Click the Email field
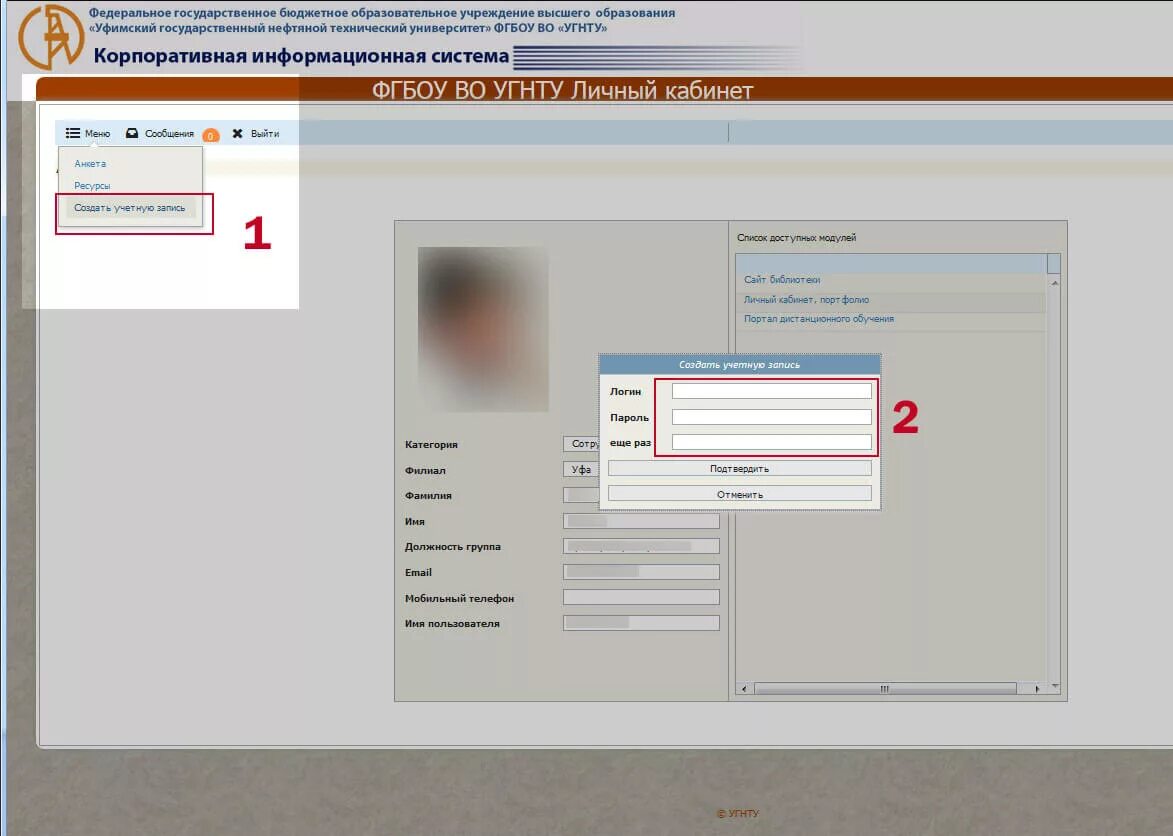 [x=641, y=572]
